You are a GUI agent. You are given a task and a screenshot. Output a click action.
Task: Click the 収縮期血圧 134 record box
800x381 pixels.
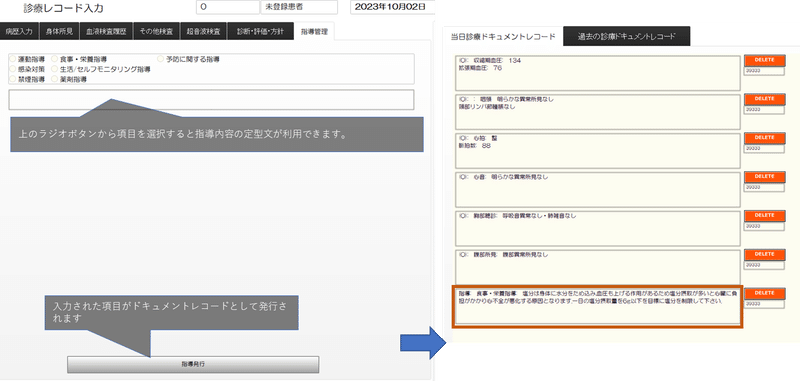coord(598,73)
